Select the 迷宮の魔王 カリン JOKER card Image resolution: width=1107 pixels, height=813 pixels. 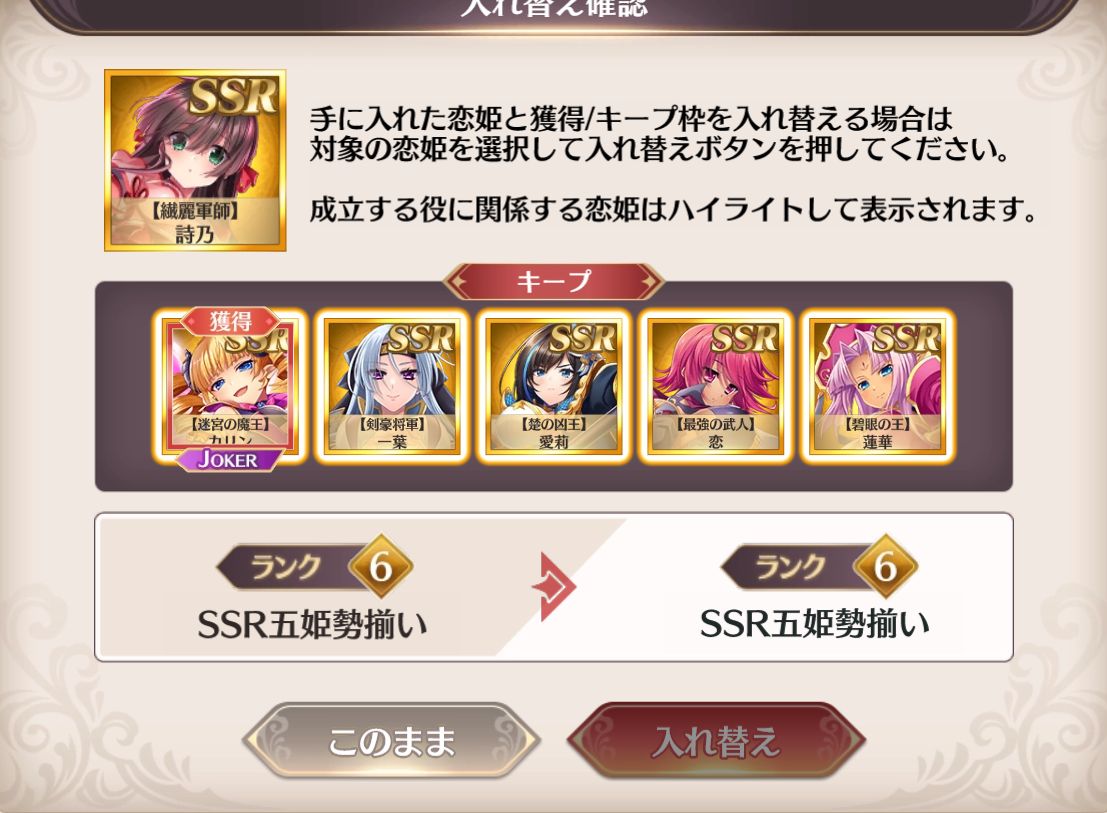click(x=230, y=387)
